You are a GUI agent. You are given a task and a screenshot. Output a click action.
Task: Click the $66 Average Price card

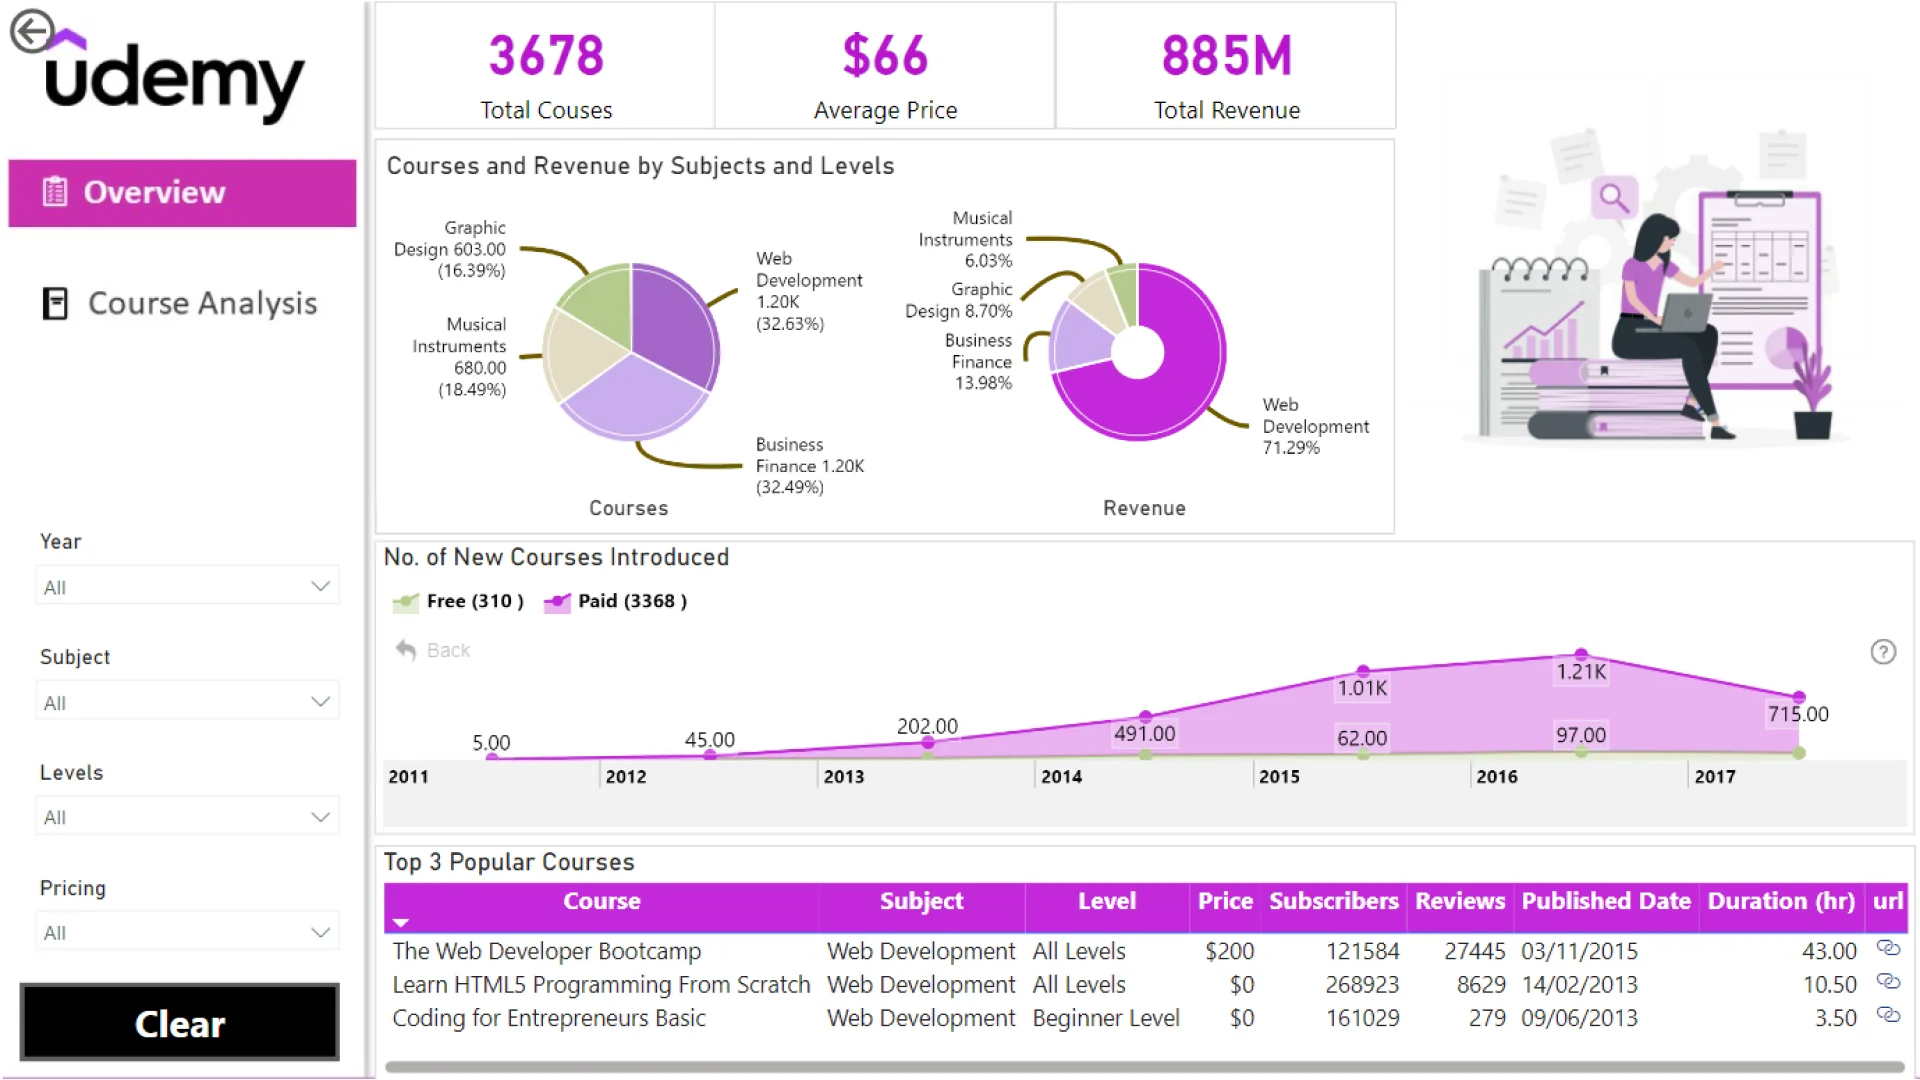point(885,66)
